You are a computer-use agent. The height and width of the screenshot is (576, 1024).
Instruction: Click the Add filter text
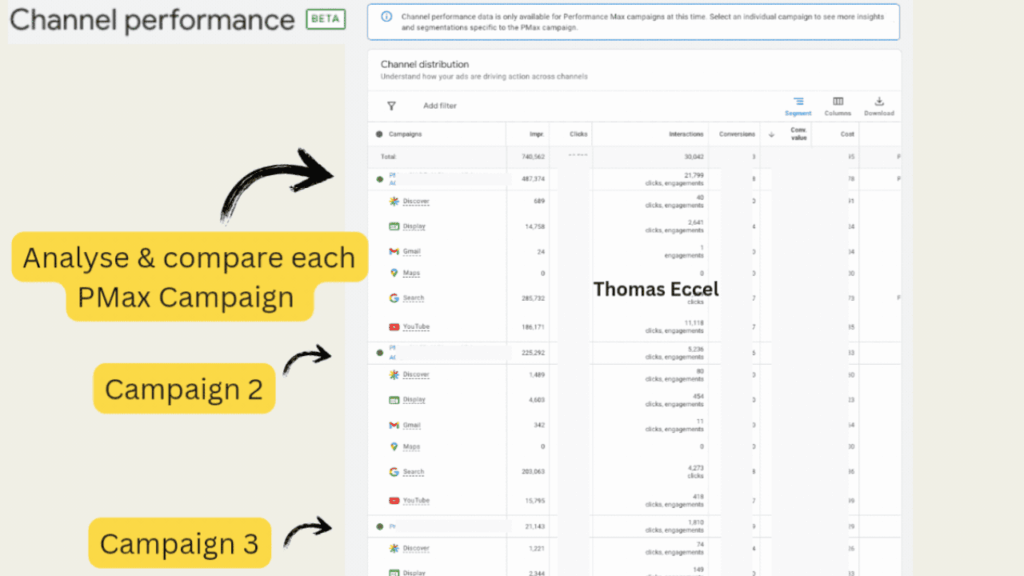click(440, 105)
